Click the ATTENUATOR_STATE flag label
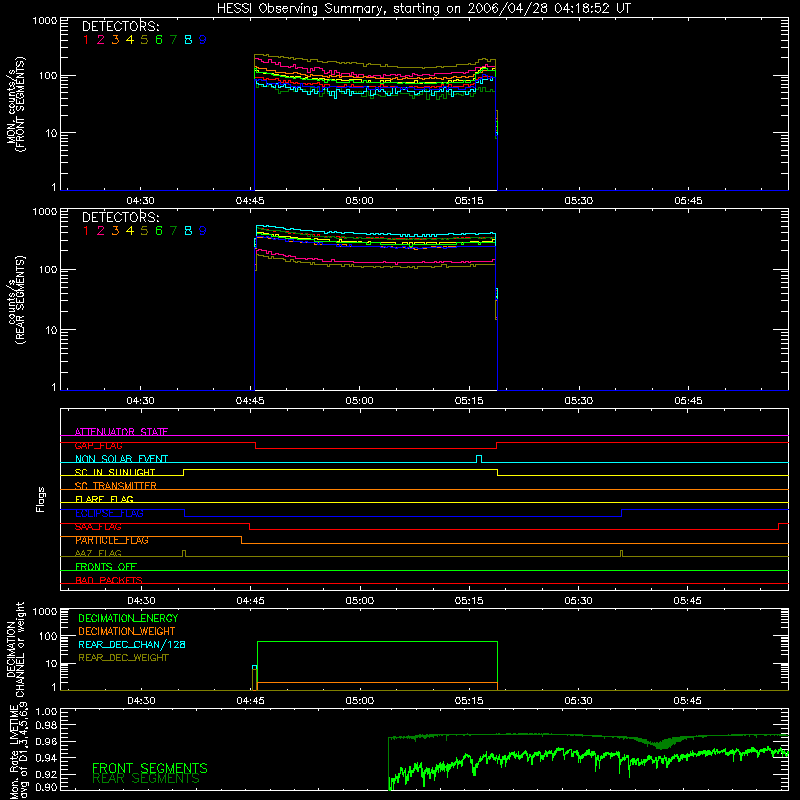Screen dimensions: 800x800 (x=121, y=432)
